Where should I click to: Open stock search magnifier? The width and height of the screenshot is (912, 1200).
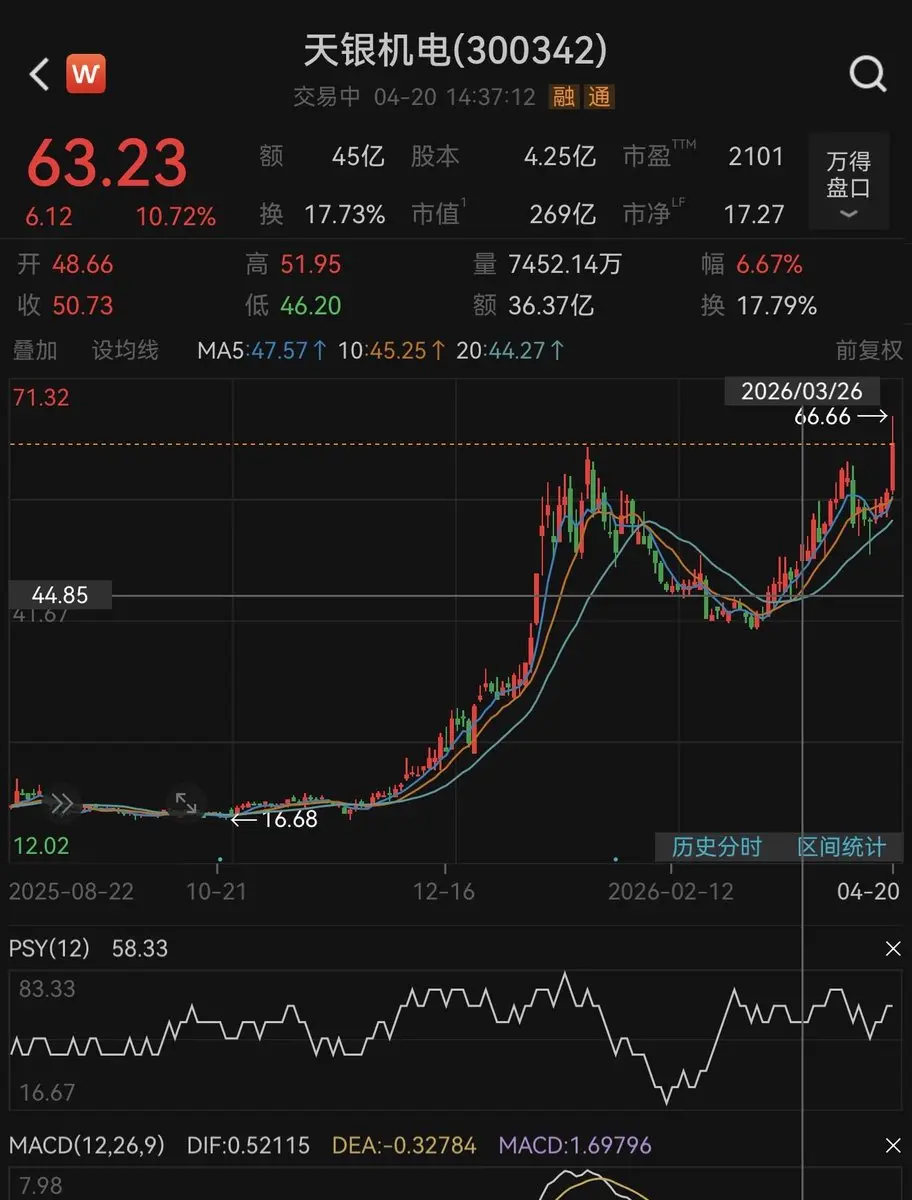(867, 74)
